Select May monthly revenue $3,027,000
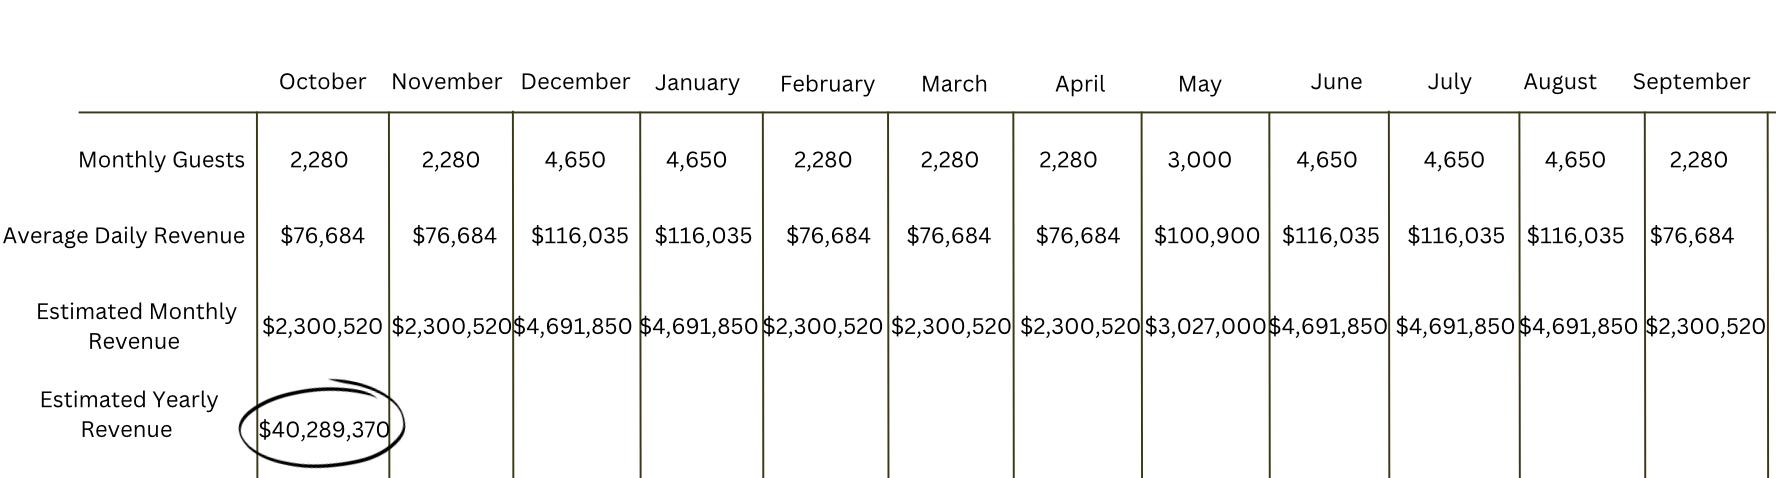Viewport: 1776px width, 478px height. (1205, 327)
